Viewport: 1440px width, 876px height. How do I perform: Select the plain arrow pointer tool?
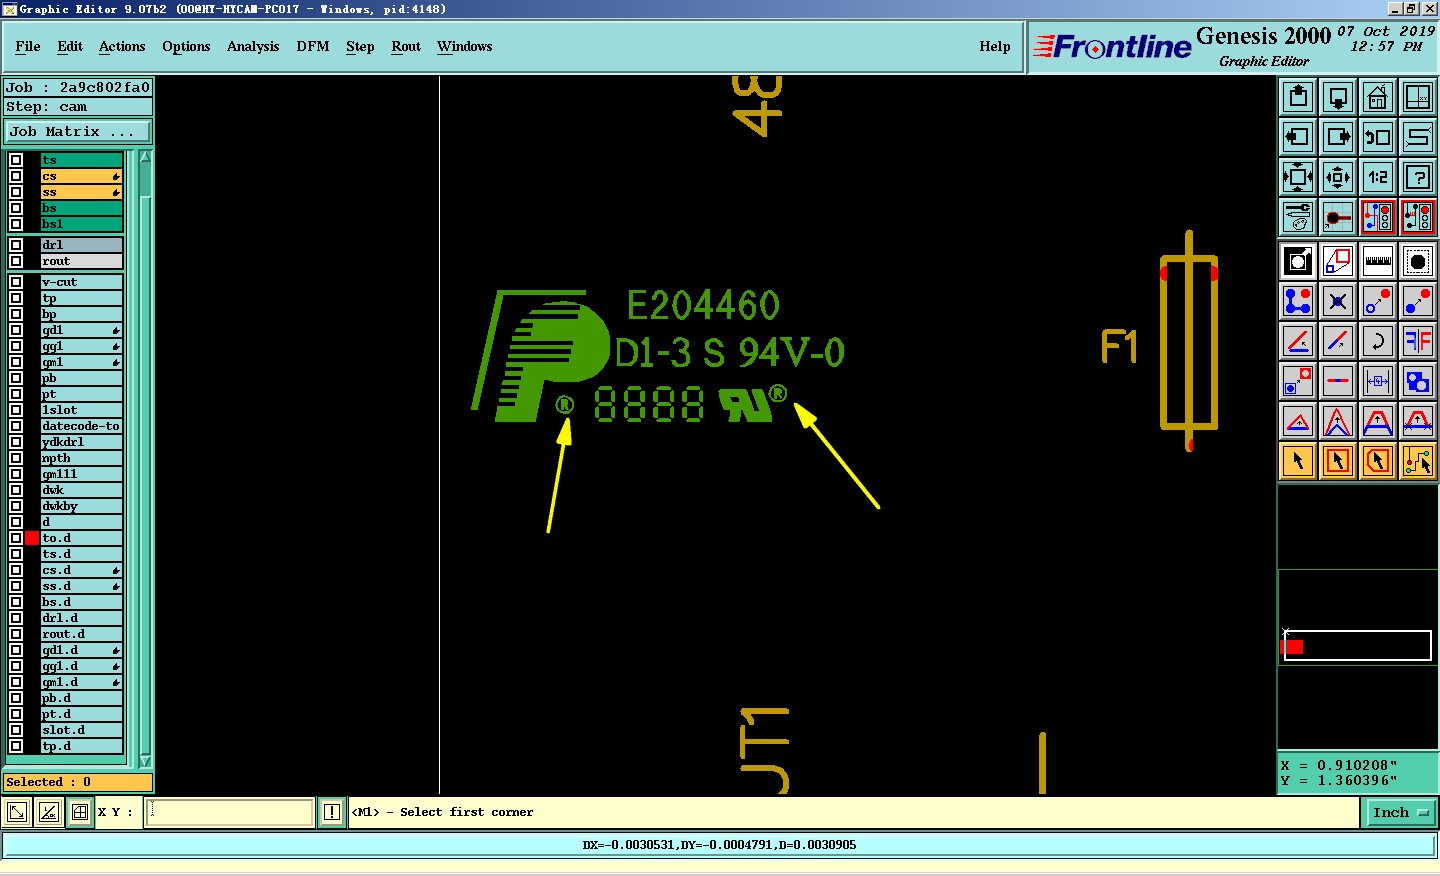tap(1298, 461)
